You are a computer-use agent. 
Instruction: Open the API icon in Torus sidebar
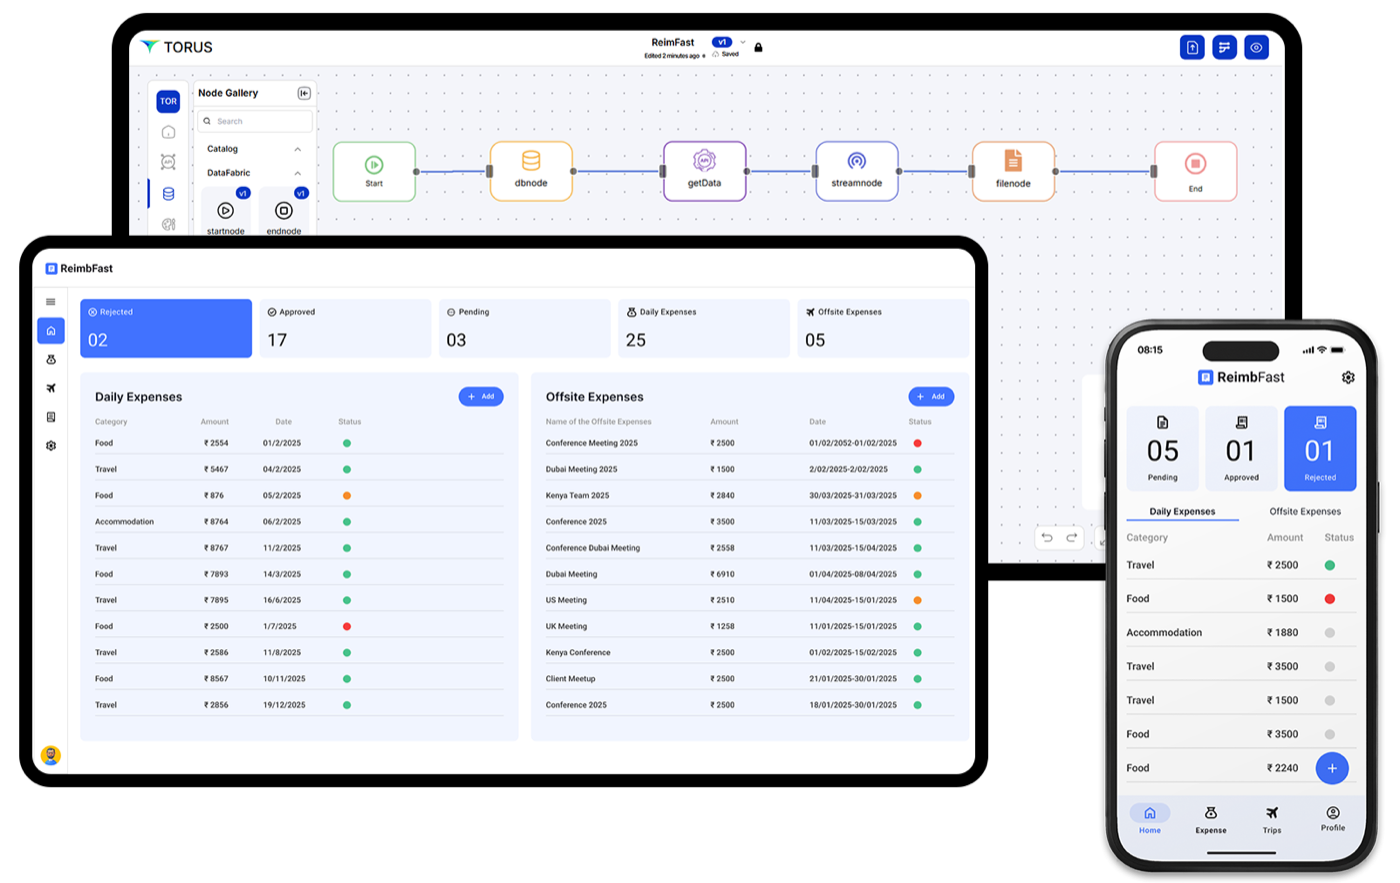168,162
